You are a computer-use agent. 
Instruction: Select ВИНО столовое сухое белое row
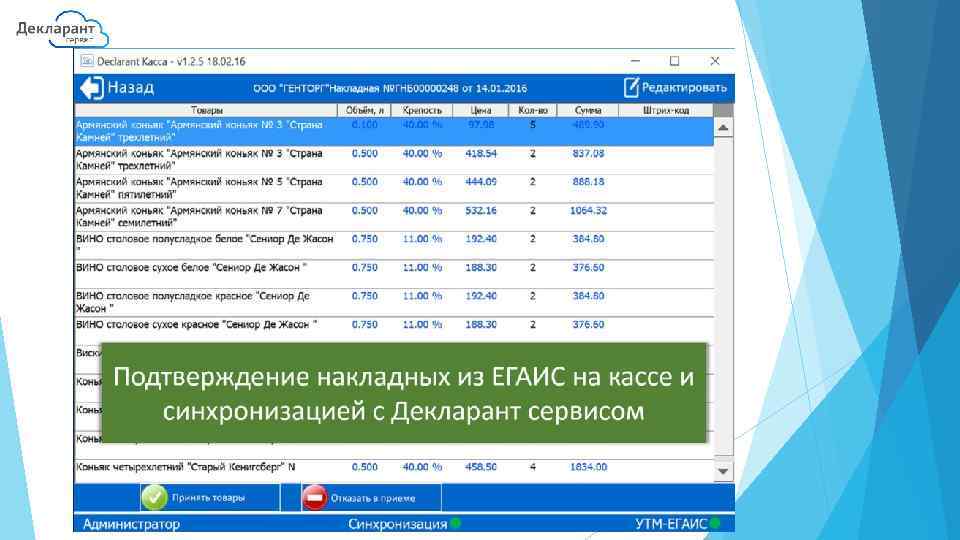coord(394,274)
